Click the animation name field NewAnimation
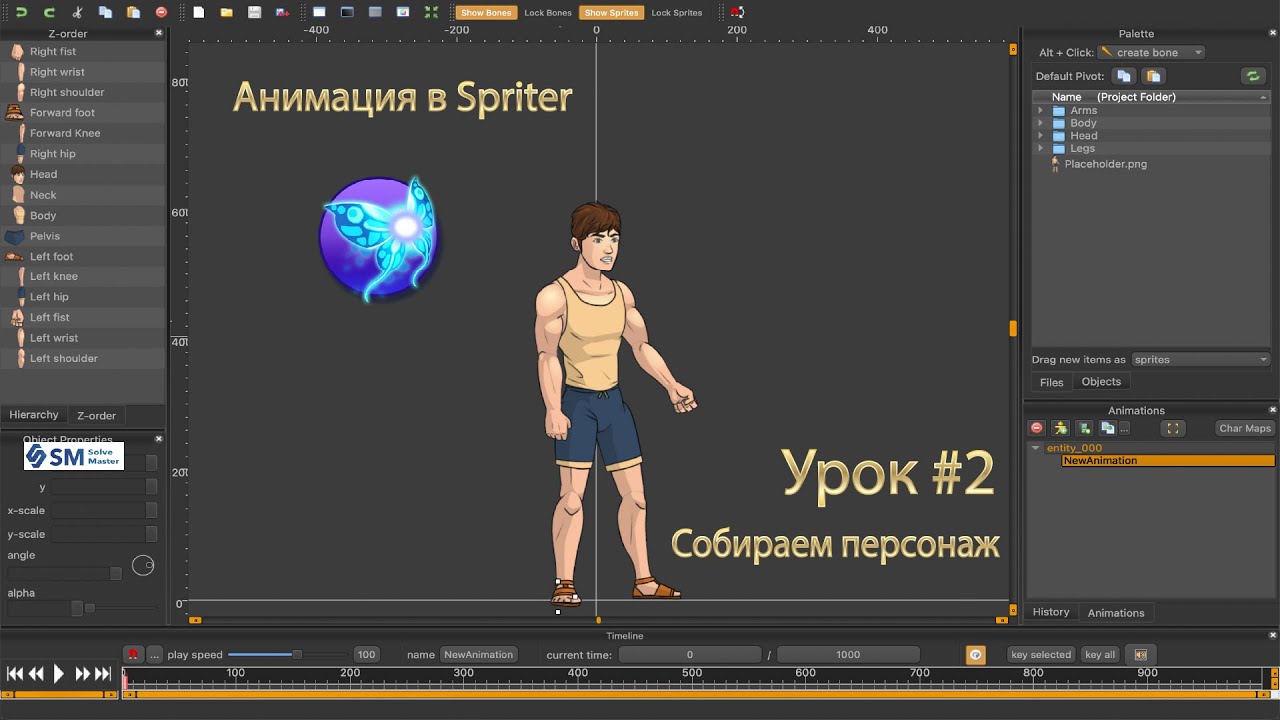This screenshot has width=1280, height=720. pyautogui.click(x=478, y=655)
